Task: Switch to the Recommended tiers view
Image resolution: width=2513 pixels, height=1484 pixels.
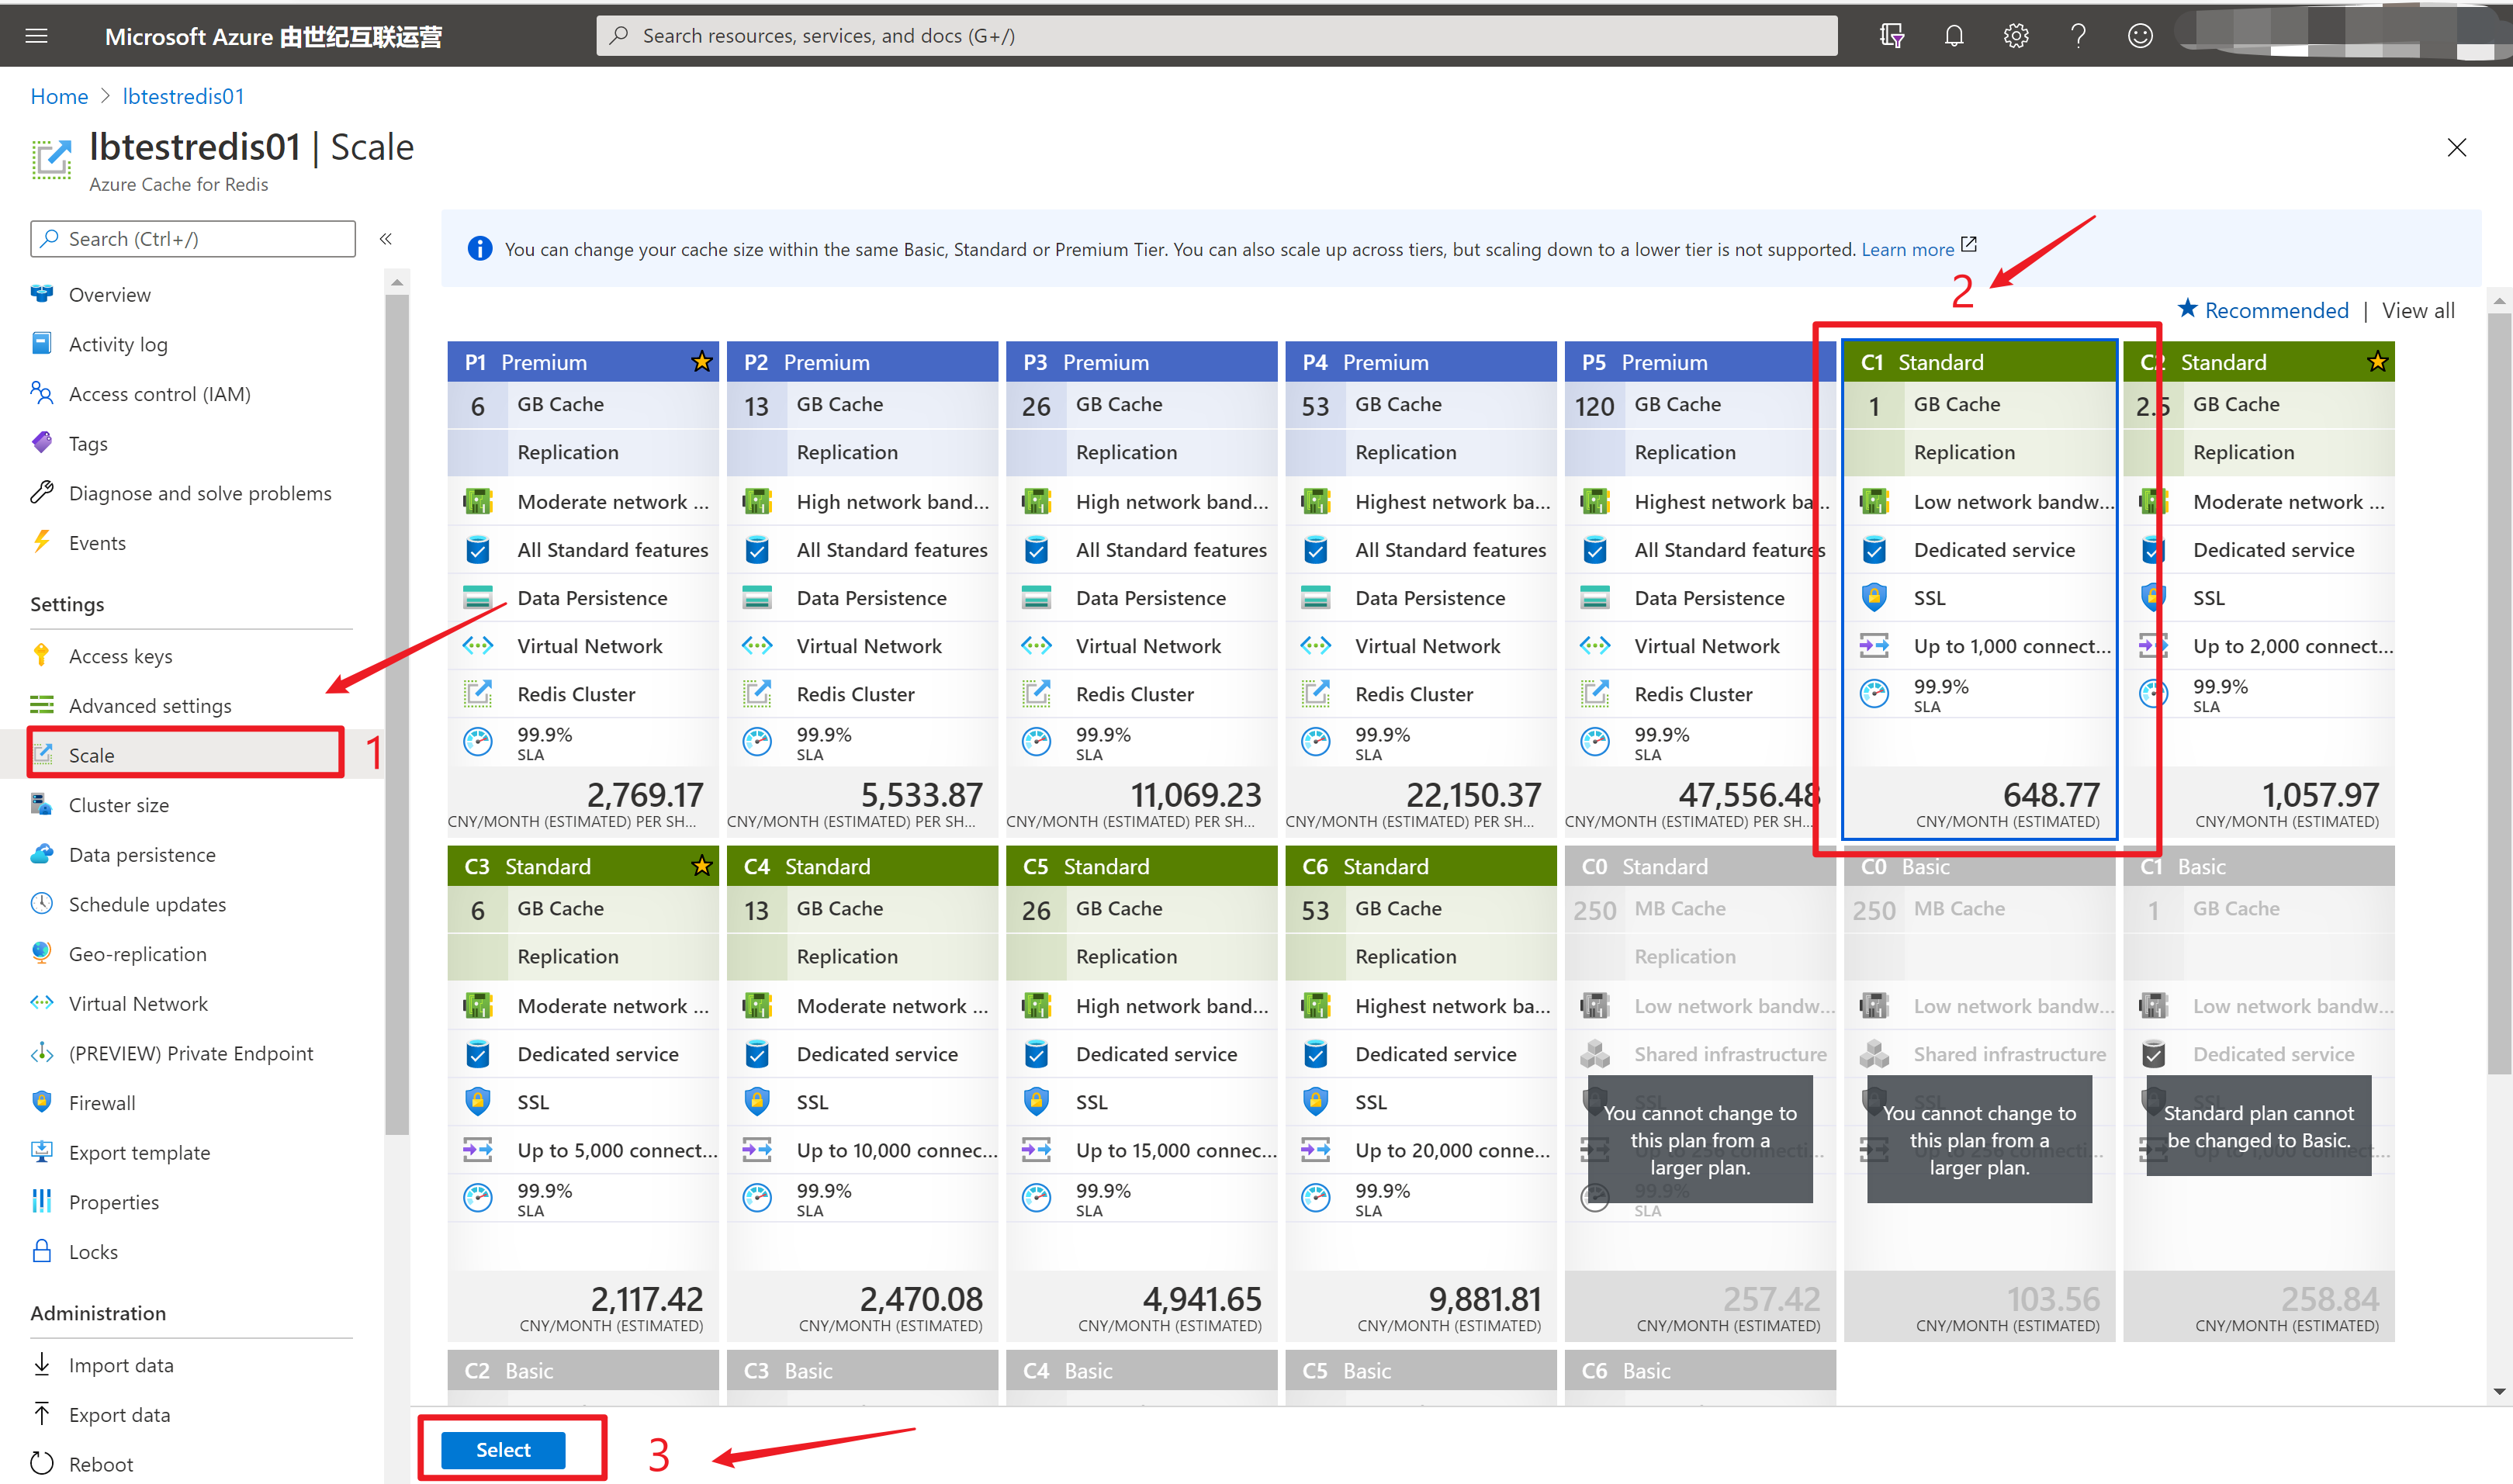Action: tap(2276, 311)
